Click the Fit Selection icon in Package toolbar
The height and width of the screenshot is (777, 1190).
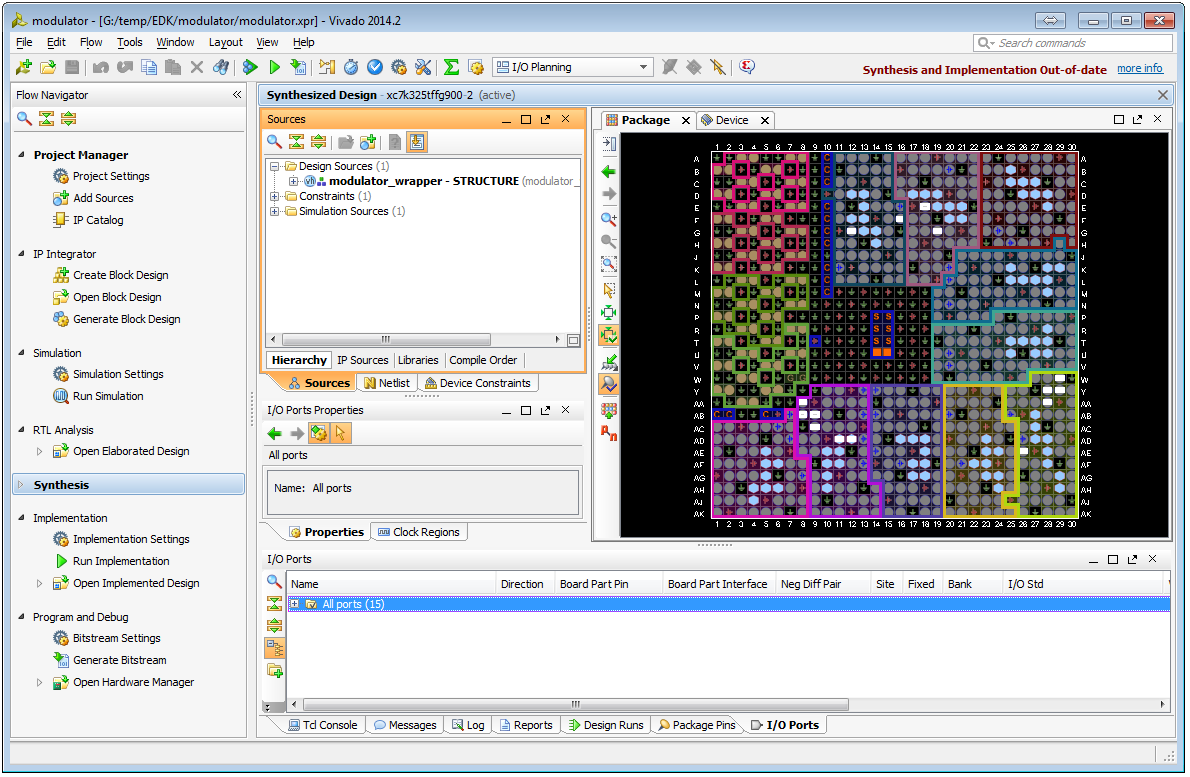coord(609,312)
